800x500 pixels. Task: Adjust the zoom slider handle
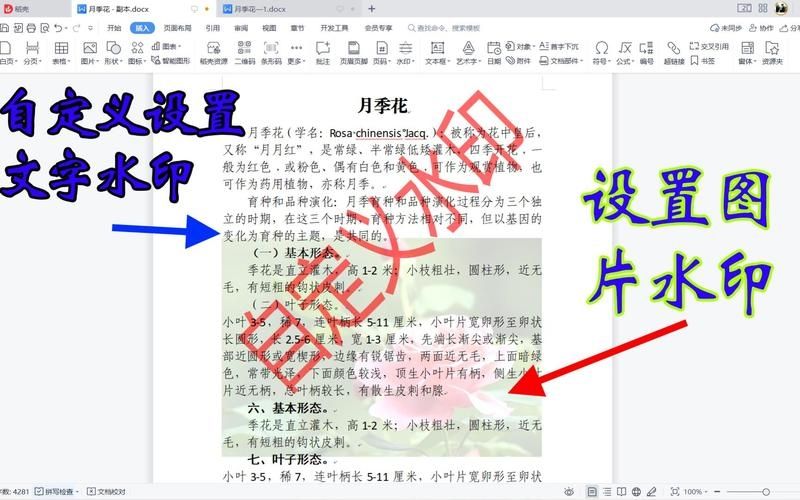(x=766, y=492)
